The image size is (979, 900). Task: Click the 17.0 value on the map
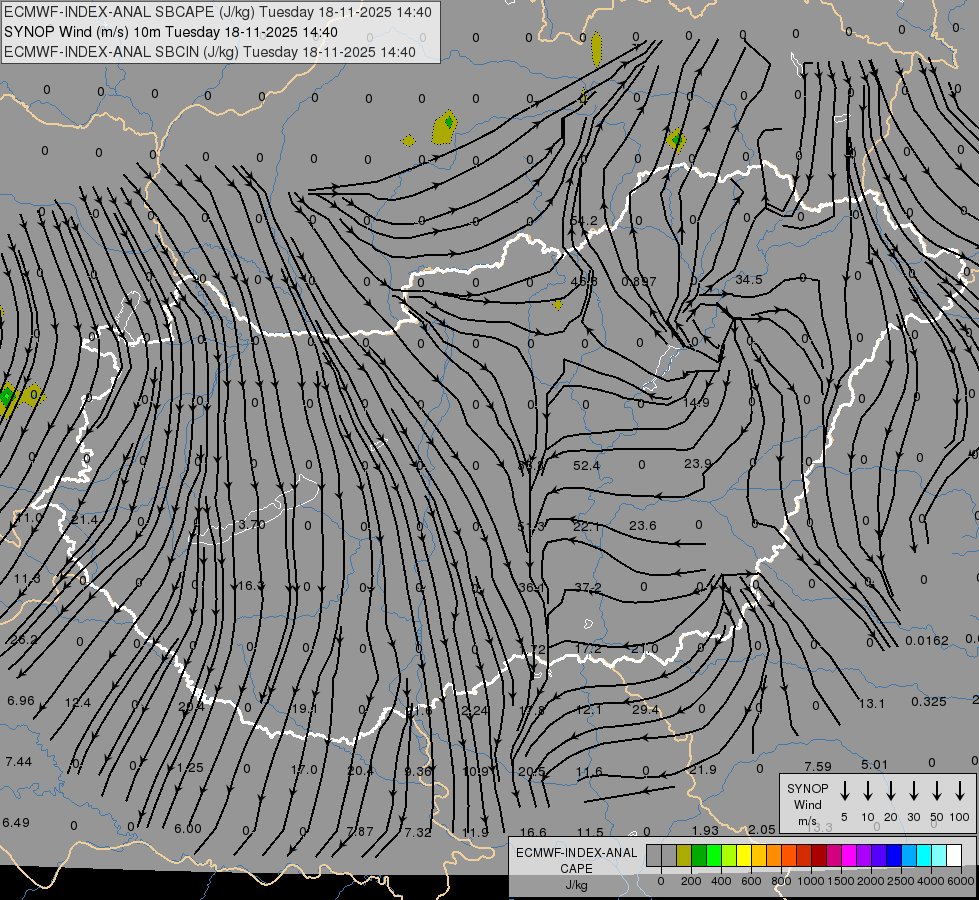click(x=304, y=769)
